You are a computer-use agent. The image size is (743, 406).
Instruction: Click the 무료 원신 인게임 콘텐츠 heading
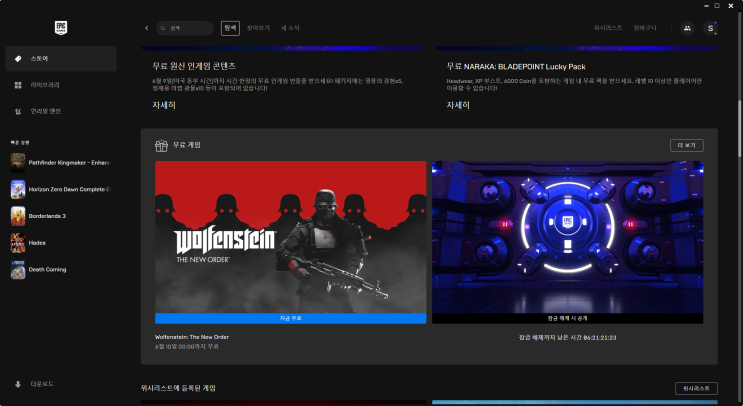pyautogui.click(x=194, y=66)
